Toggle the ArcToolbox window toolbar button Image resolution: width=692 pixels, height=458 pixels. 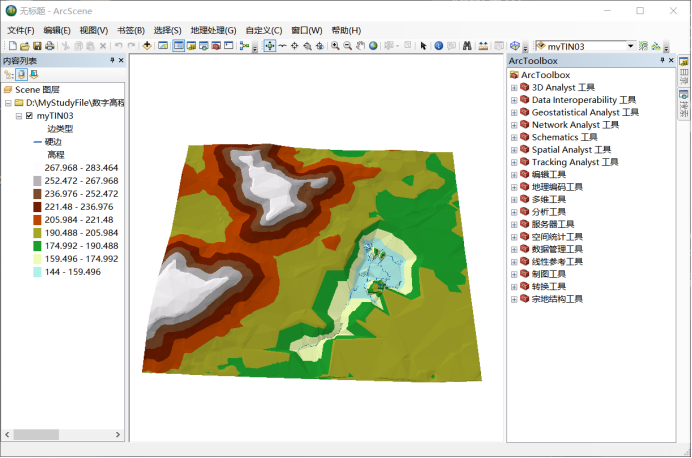pos(216,45)
